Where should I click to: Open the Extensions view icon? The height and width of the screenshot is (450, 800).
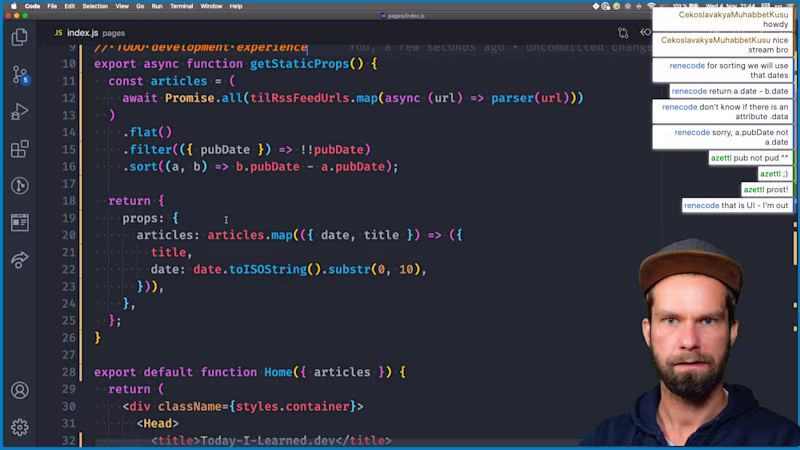tap(19, 149)
